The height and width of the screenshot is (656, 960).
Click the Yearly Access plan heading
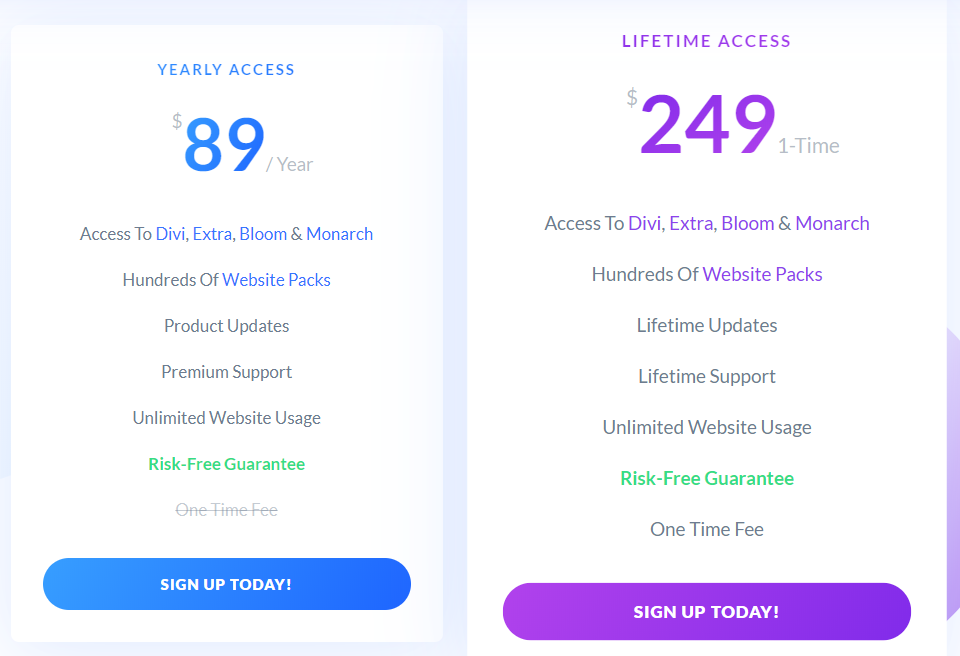(226, 70)
